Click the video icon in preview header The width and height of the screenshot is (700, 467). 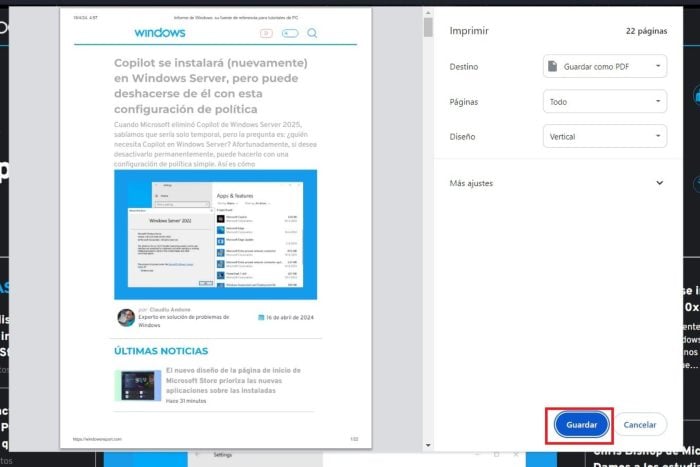coord(266,33)
